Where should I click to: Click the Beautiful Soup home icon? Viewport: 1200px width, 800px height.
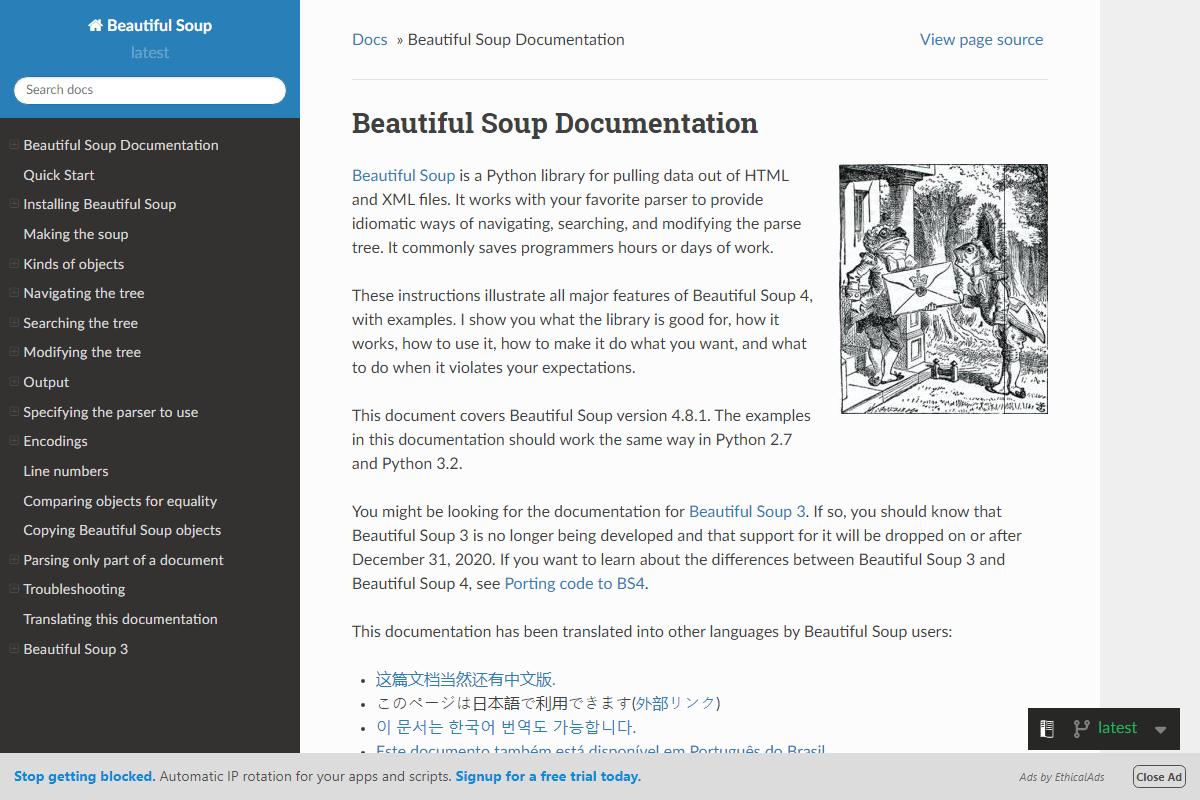point(96,26)
